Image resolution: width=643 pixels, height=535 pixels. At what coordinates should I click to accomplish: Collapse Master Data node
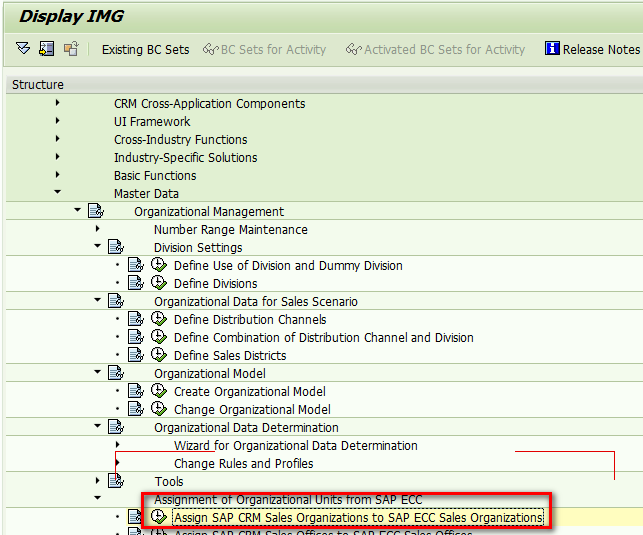(x=57, y=192)
